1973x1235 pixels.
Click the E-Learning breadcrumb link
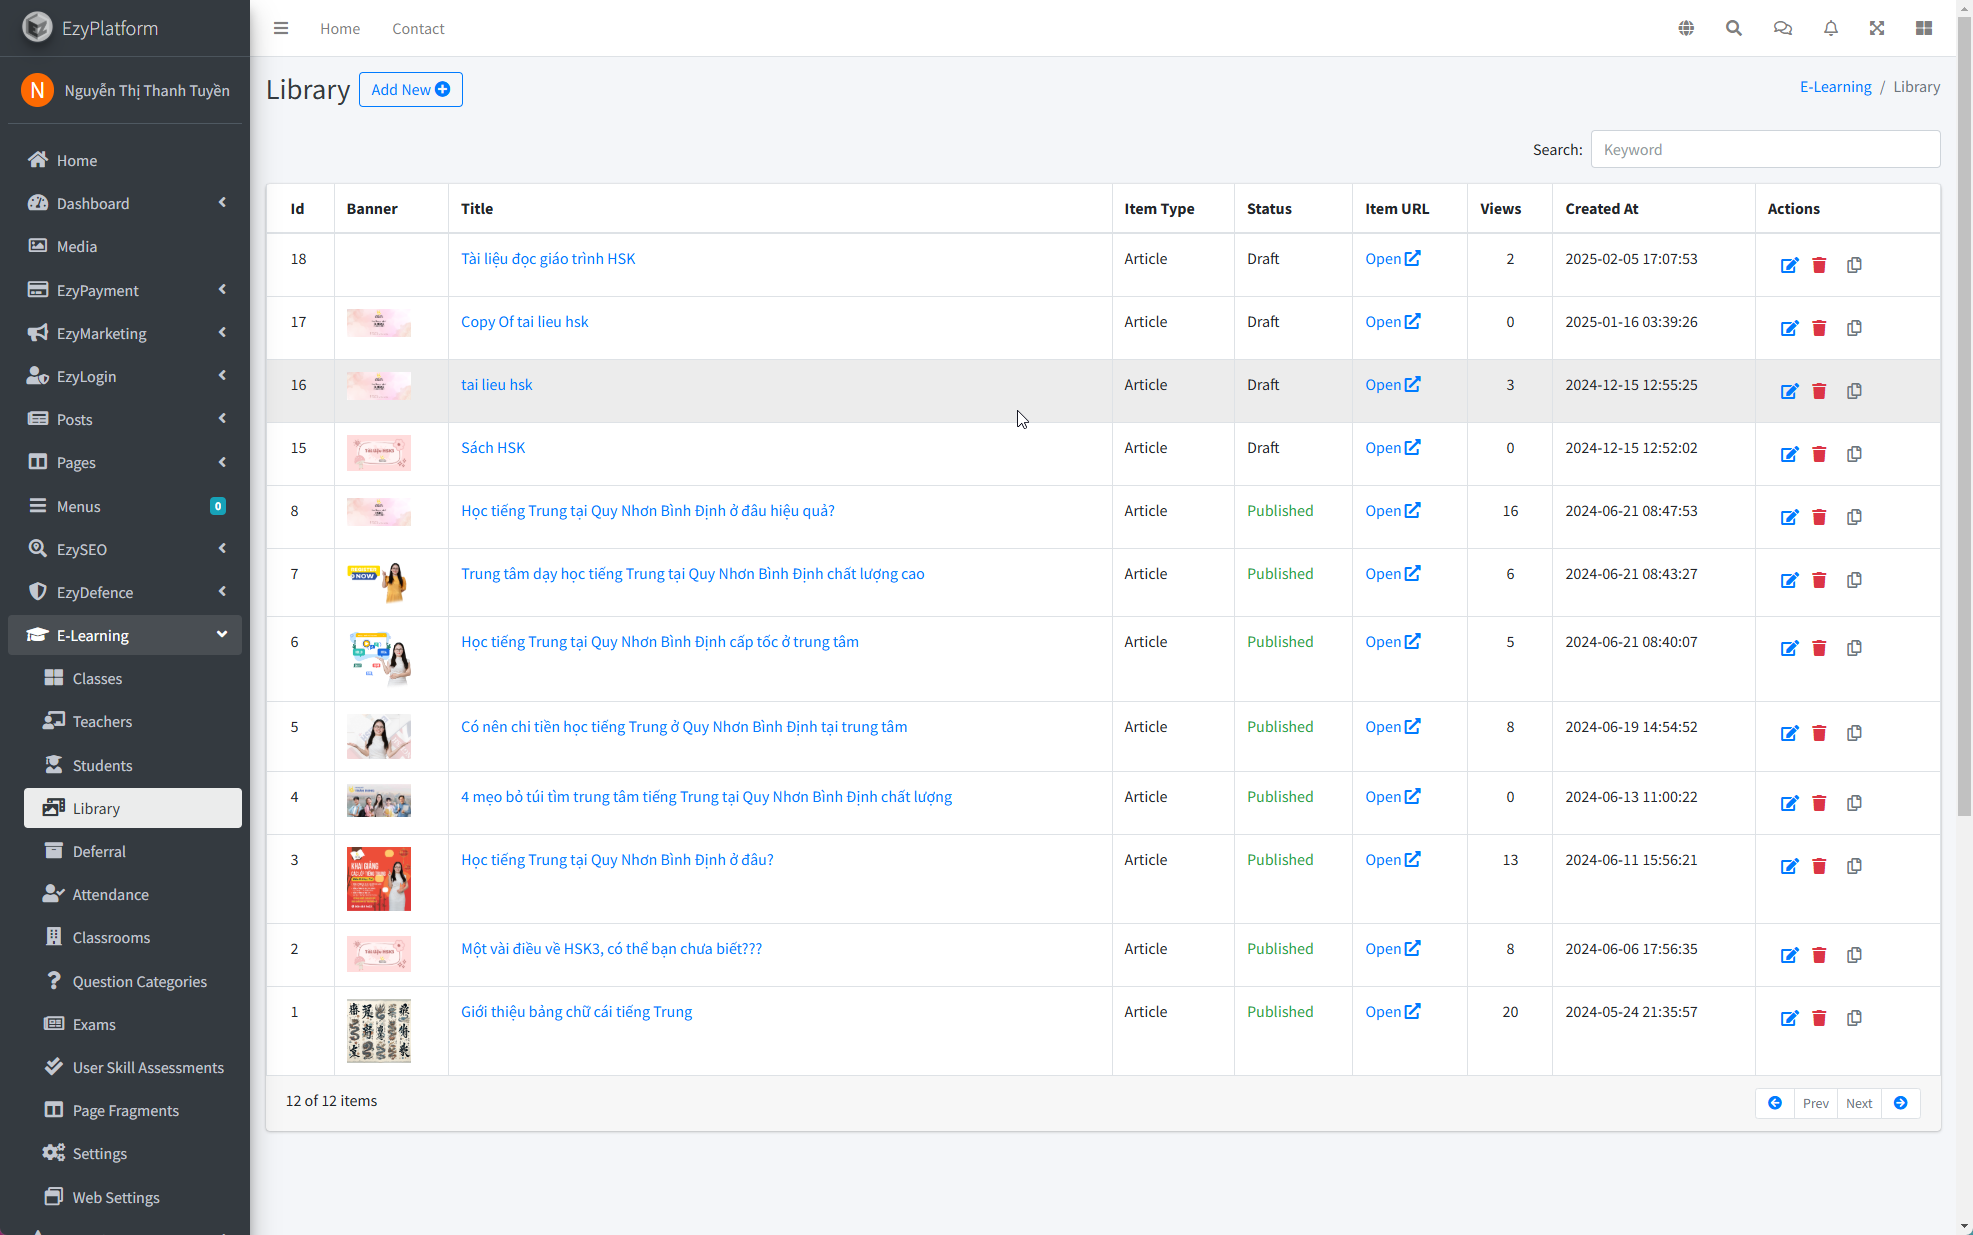tap(1835, 87)
